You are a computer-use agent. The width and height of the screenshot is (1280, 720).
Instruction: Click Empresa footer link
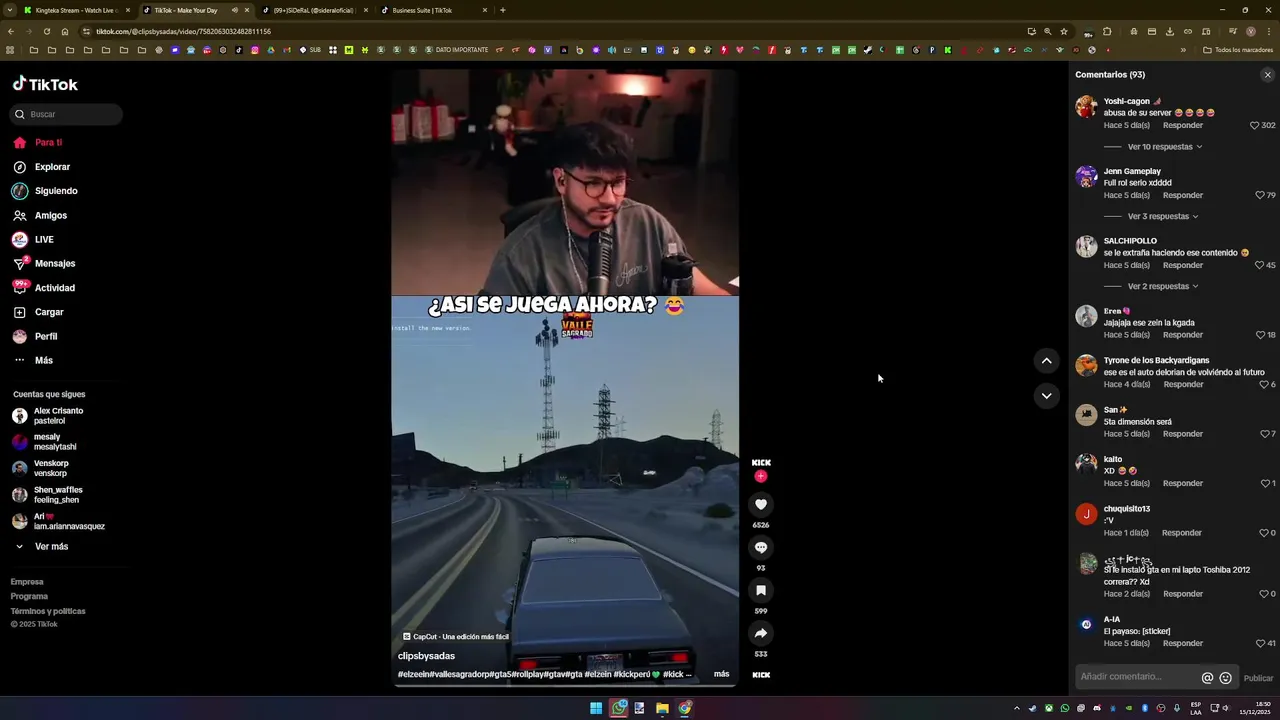(27, 582)
